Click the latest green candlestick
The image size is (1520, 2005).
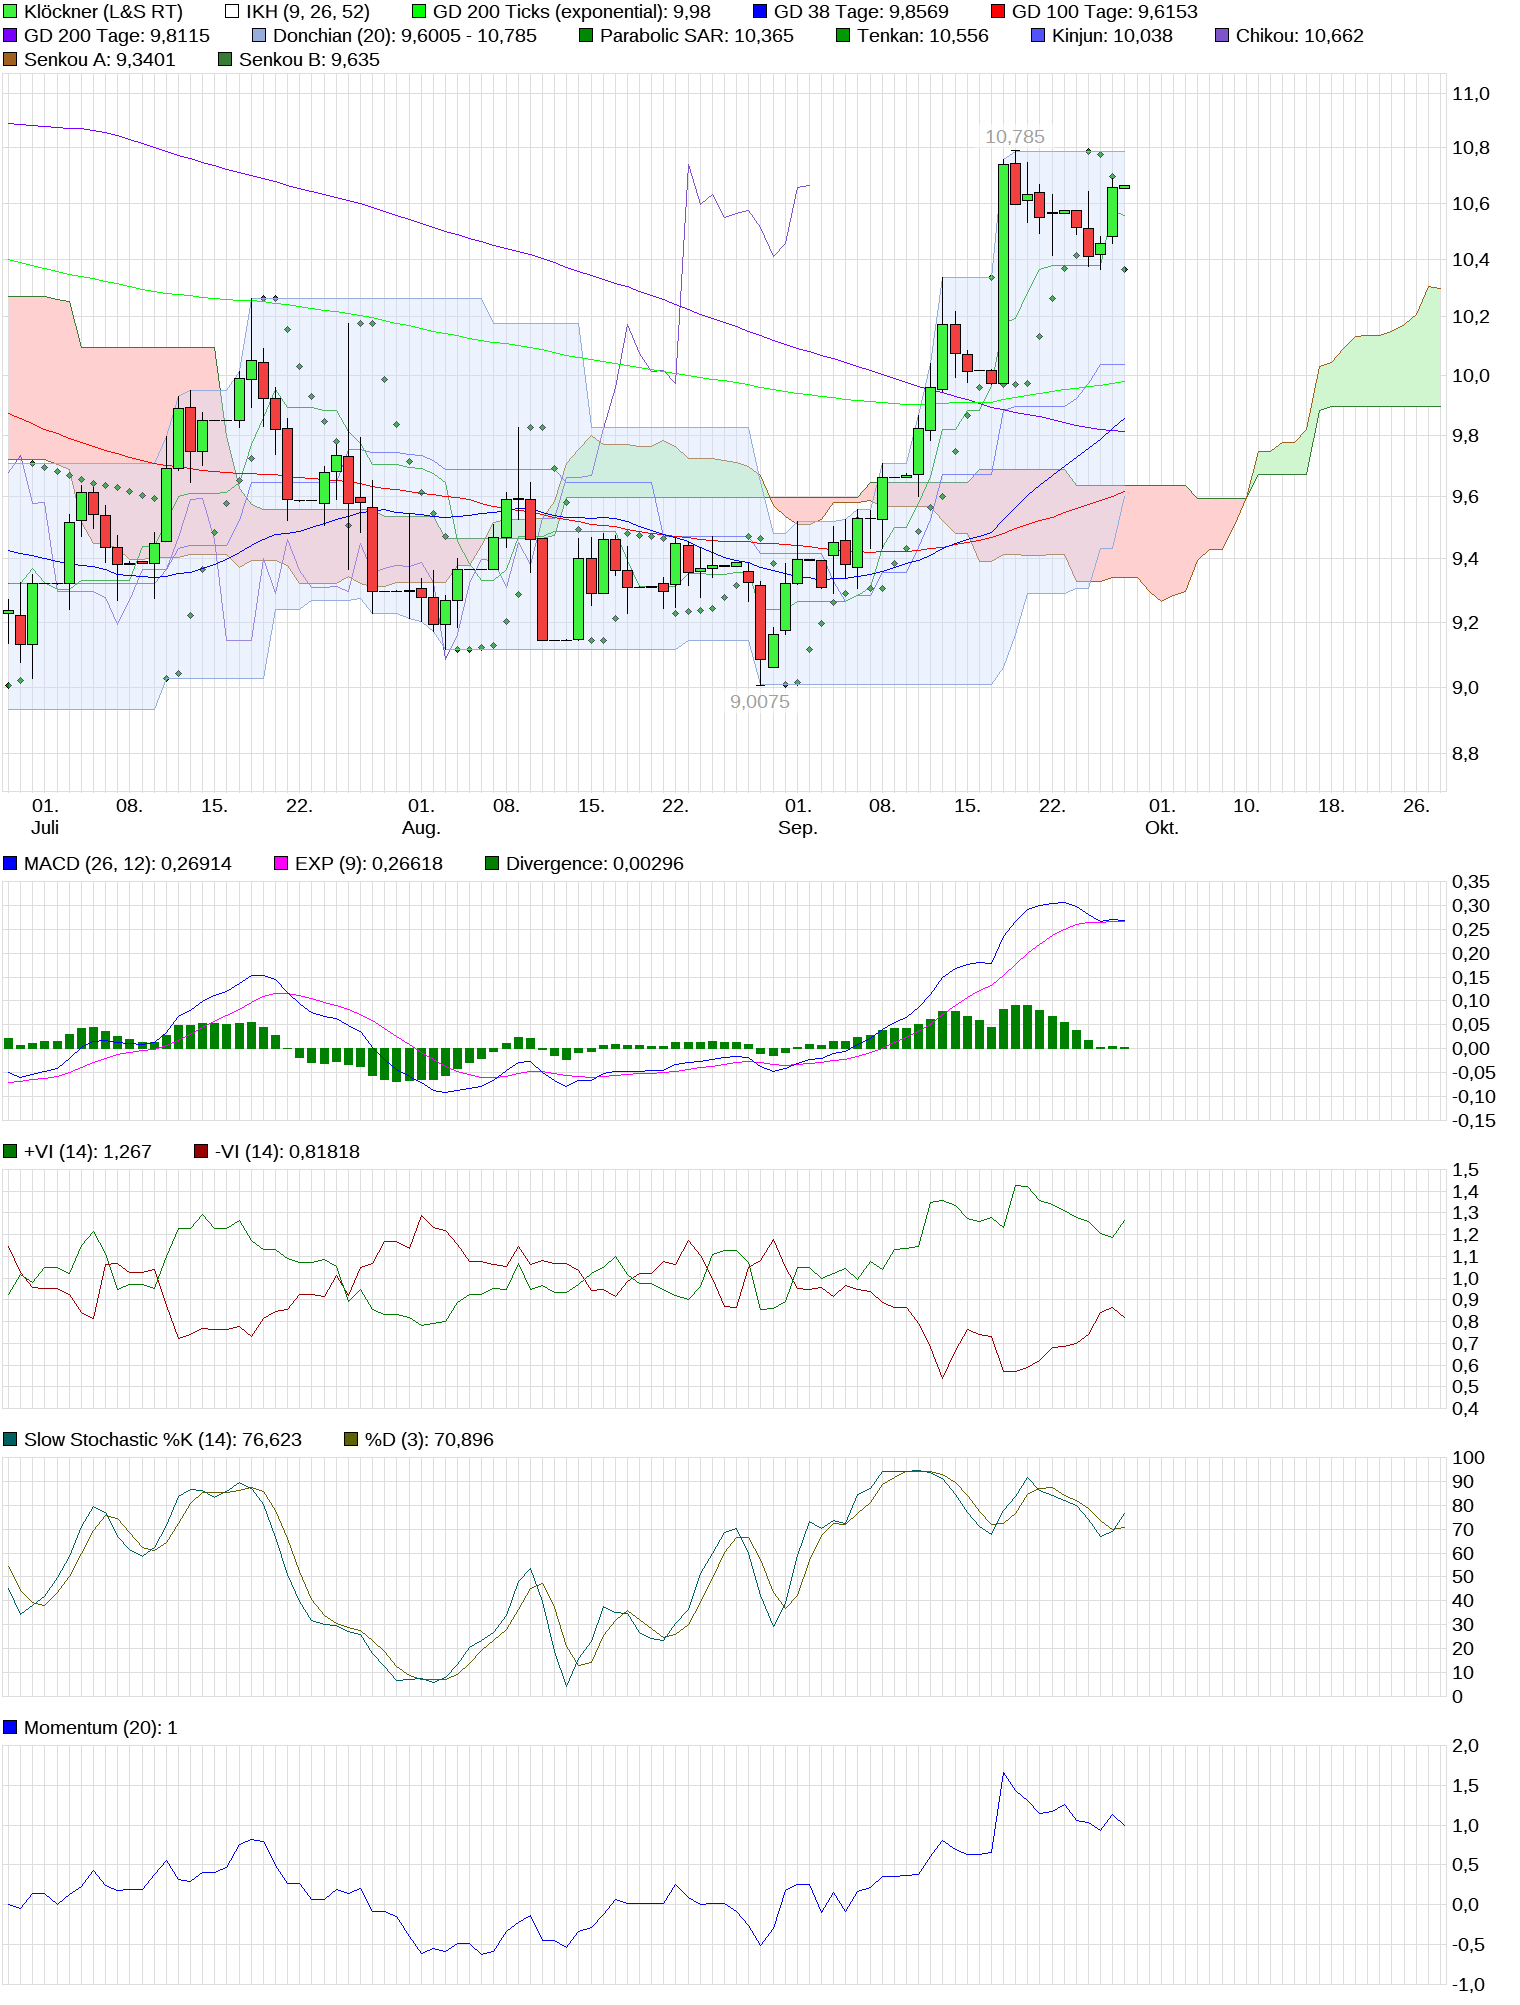pos(1124,187)
